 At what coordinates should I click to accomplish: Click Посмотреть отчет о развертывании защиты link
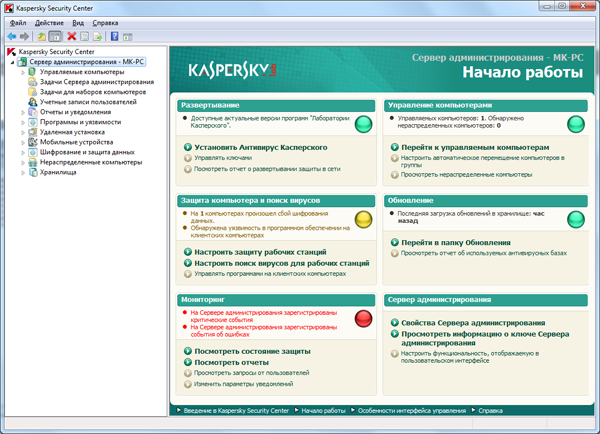[x=267, y=169]
